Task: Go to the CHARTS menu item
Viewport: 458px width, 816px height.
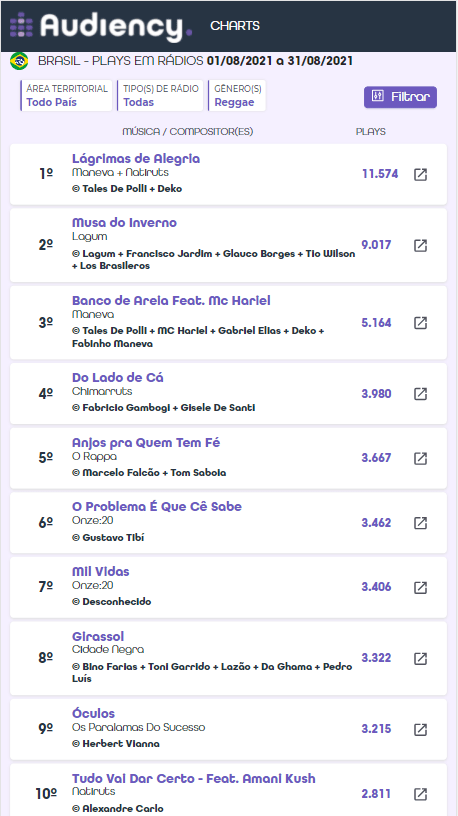Action: (235, 26)
